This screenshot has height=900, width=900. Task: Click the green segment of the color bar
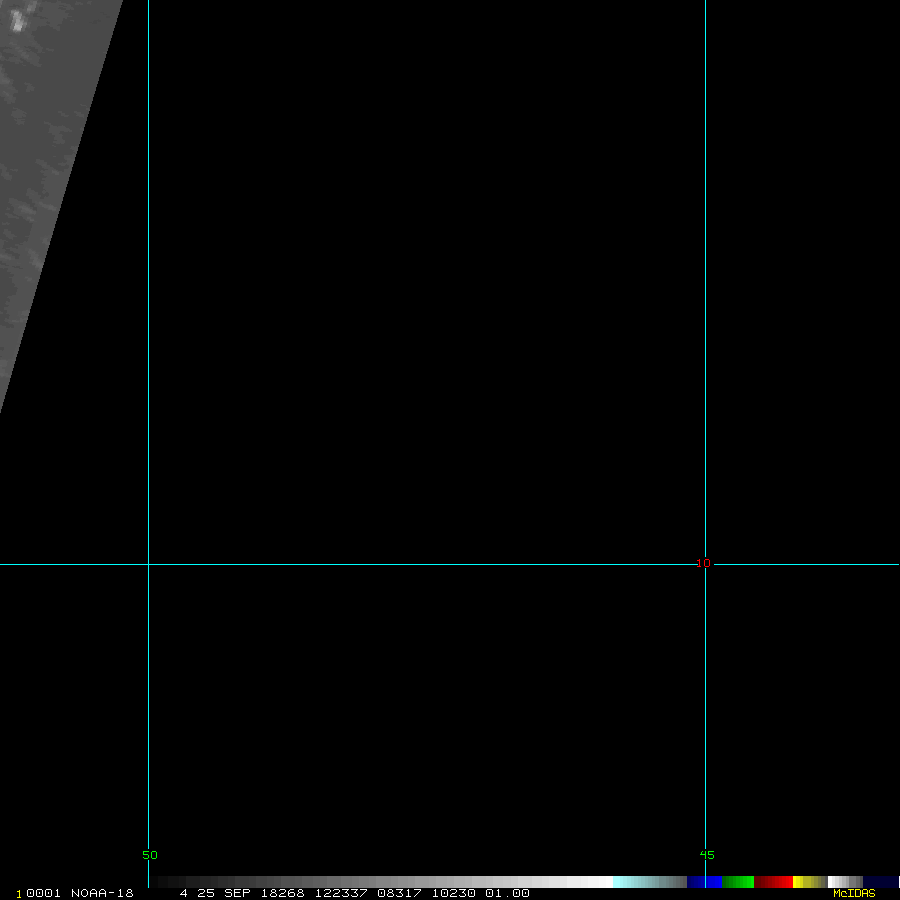(x=738, y=882)
